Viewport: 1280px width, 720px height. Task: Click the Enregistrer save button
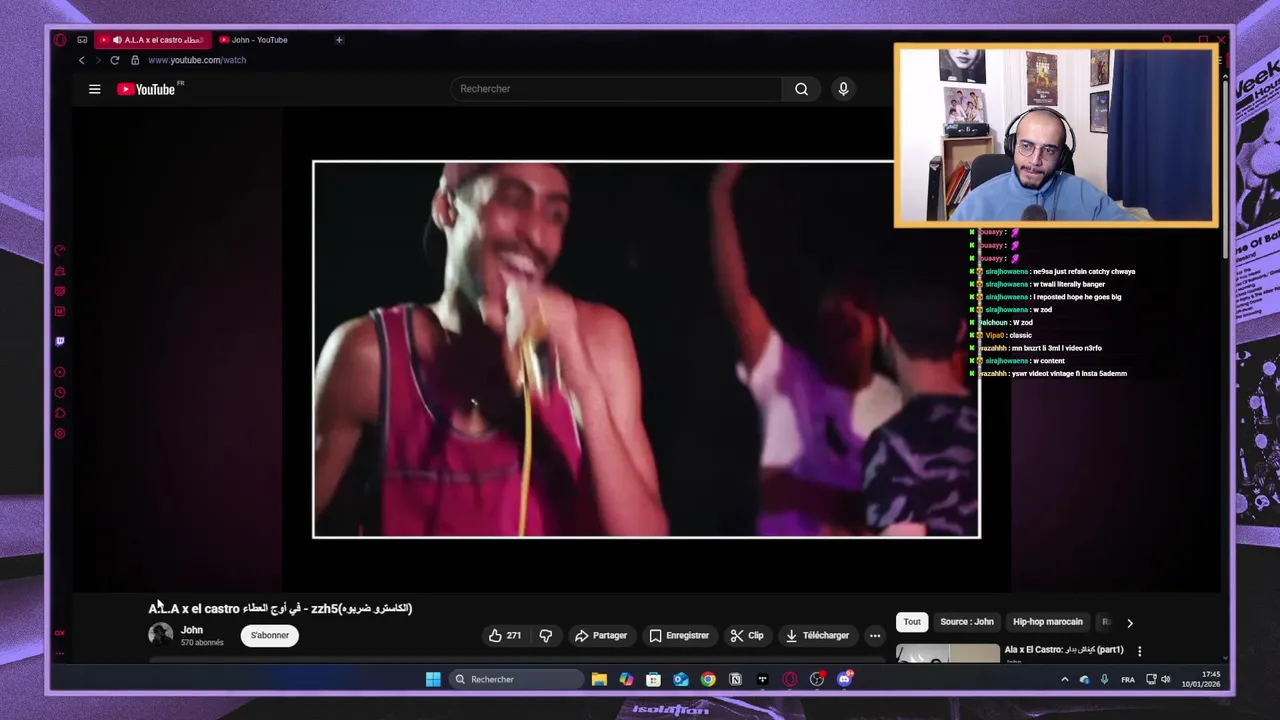[x=679, y=635]
